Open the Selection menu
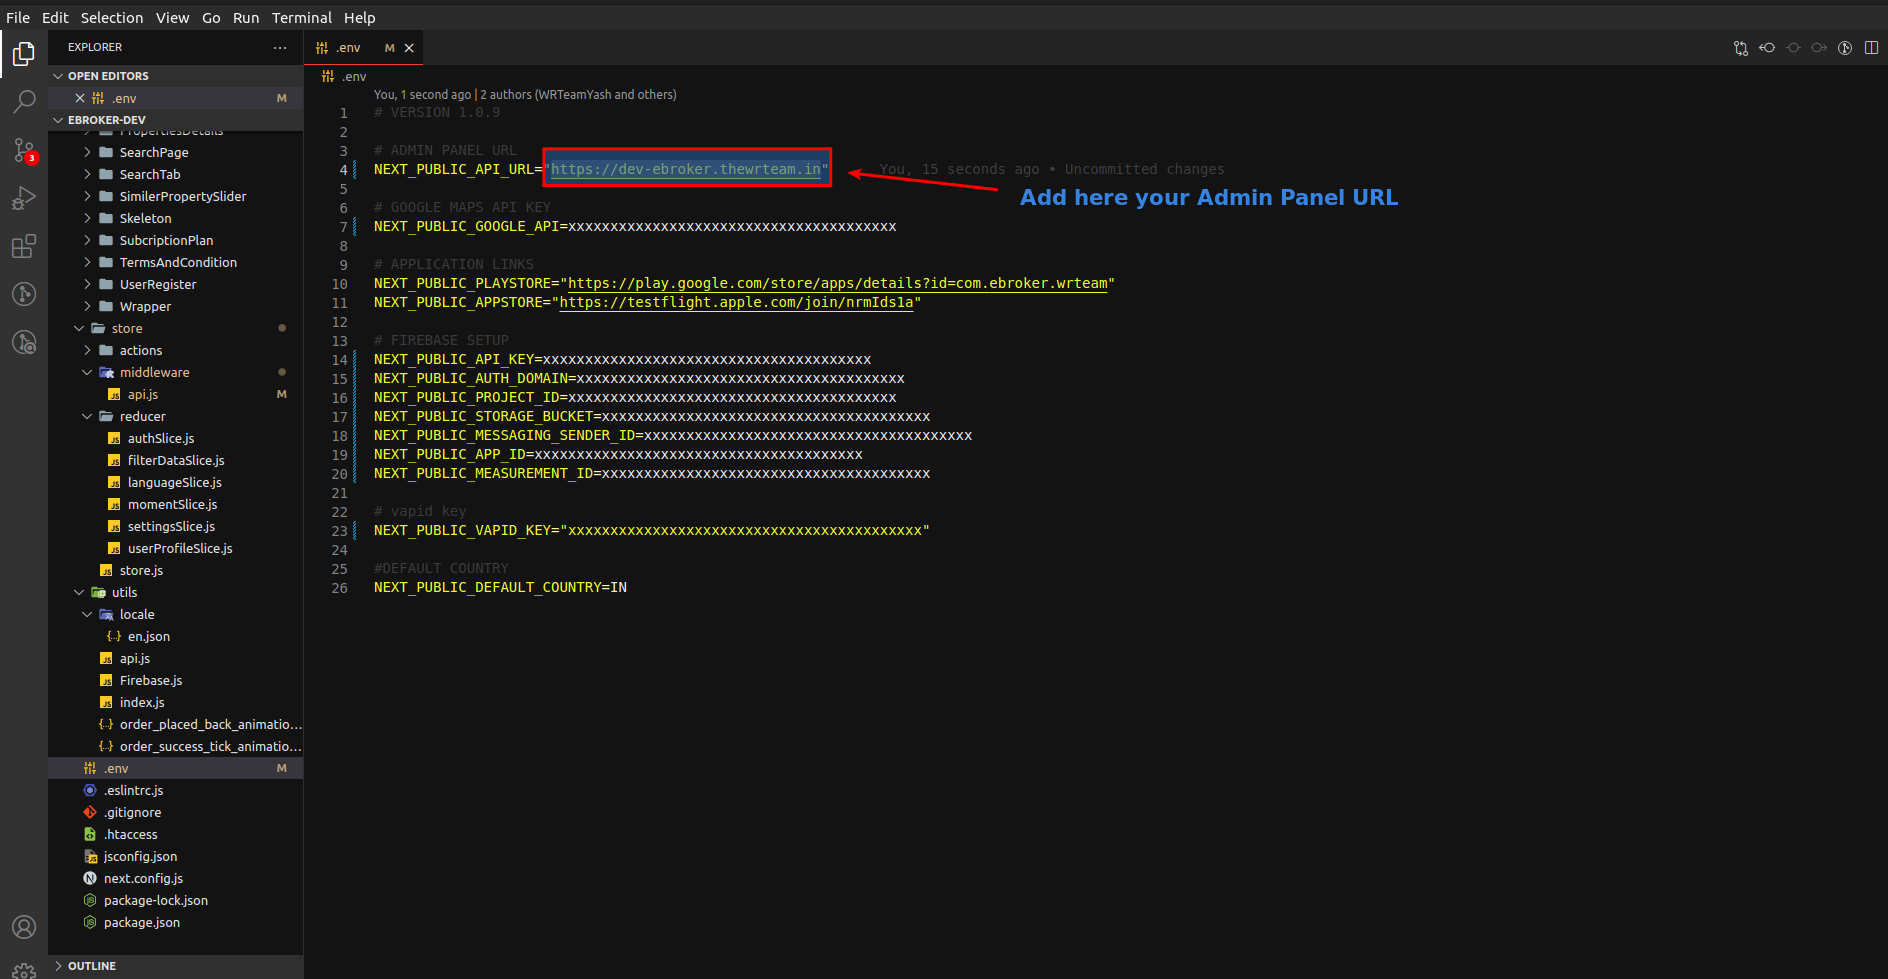This screenshot has height=979, width=1888. [x=112, y=18]
